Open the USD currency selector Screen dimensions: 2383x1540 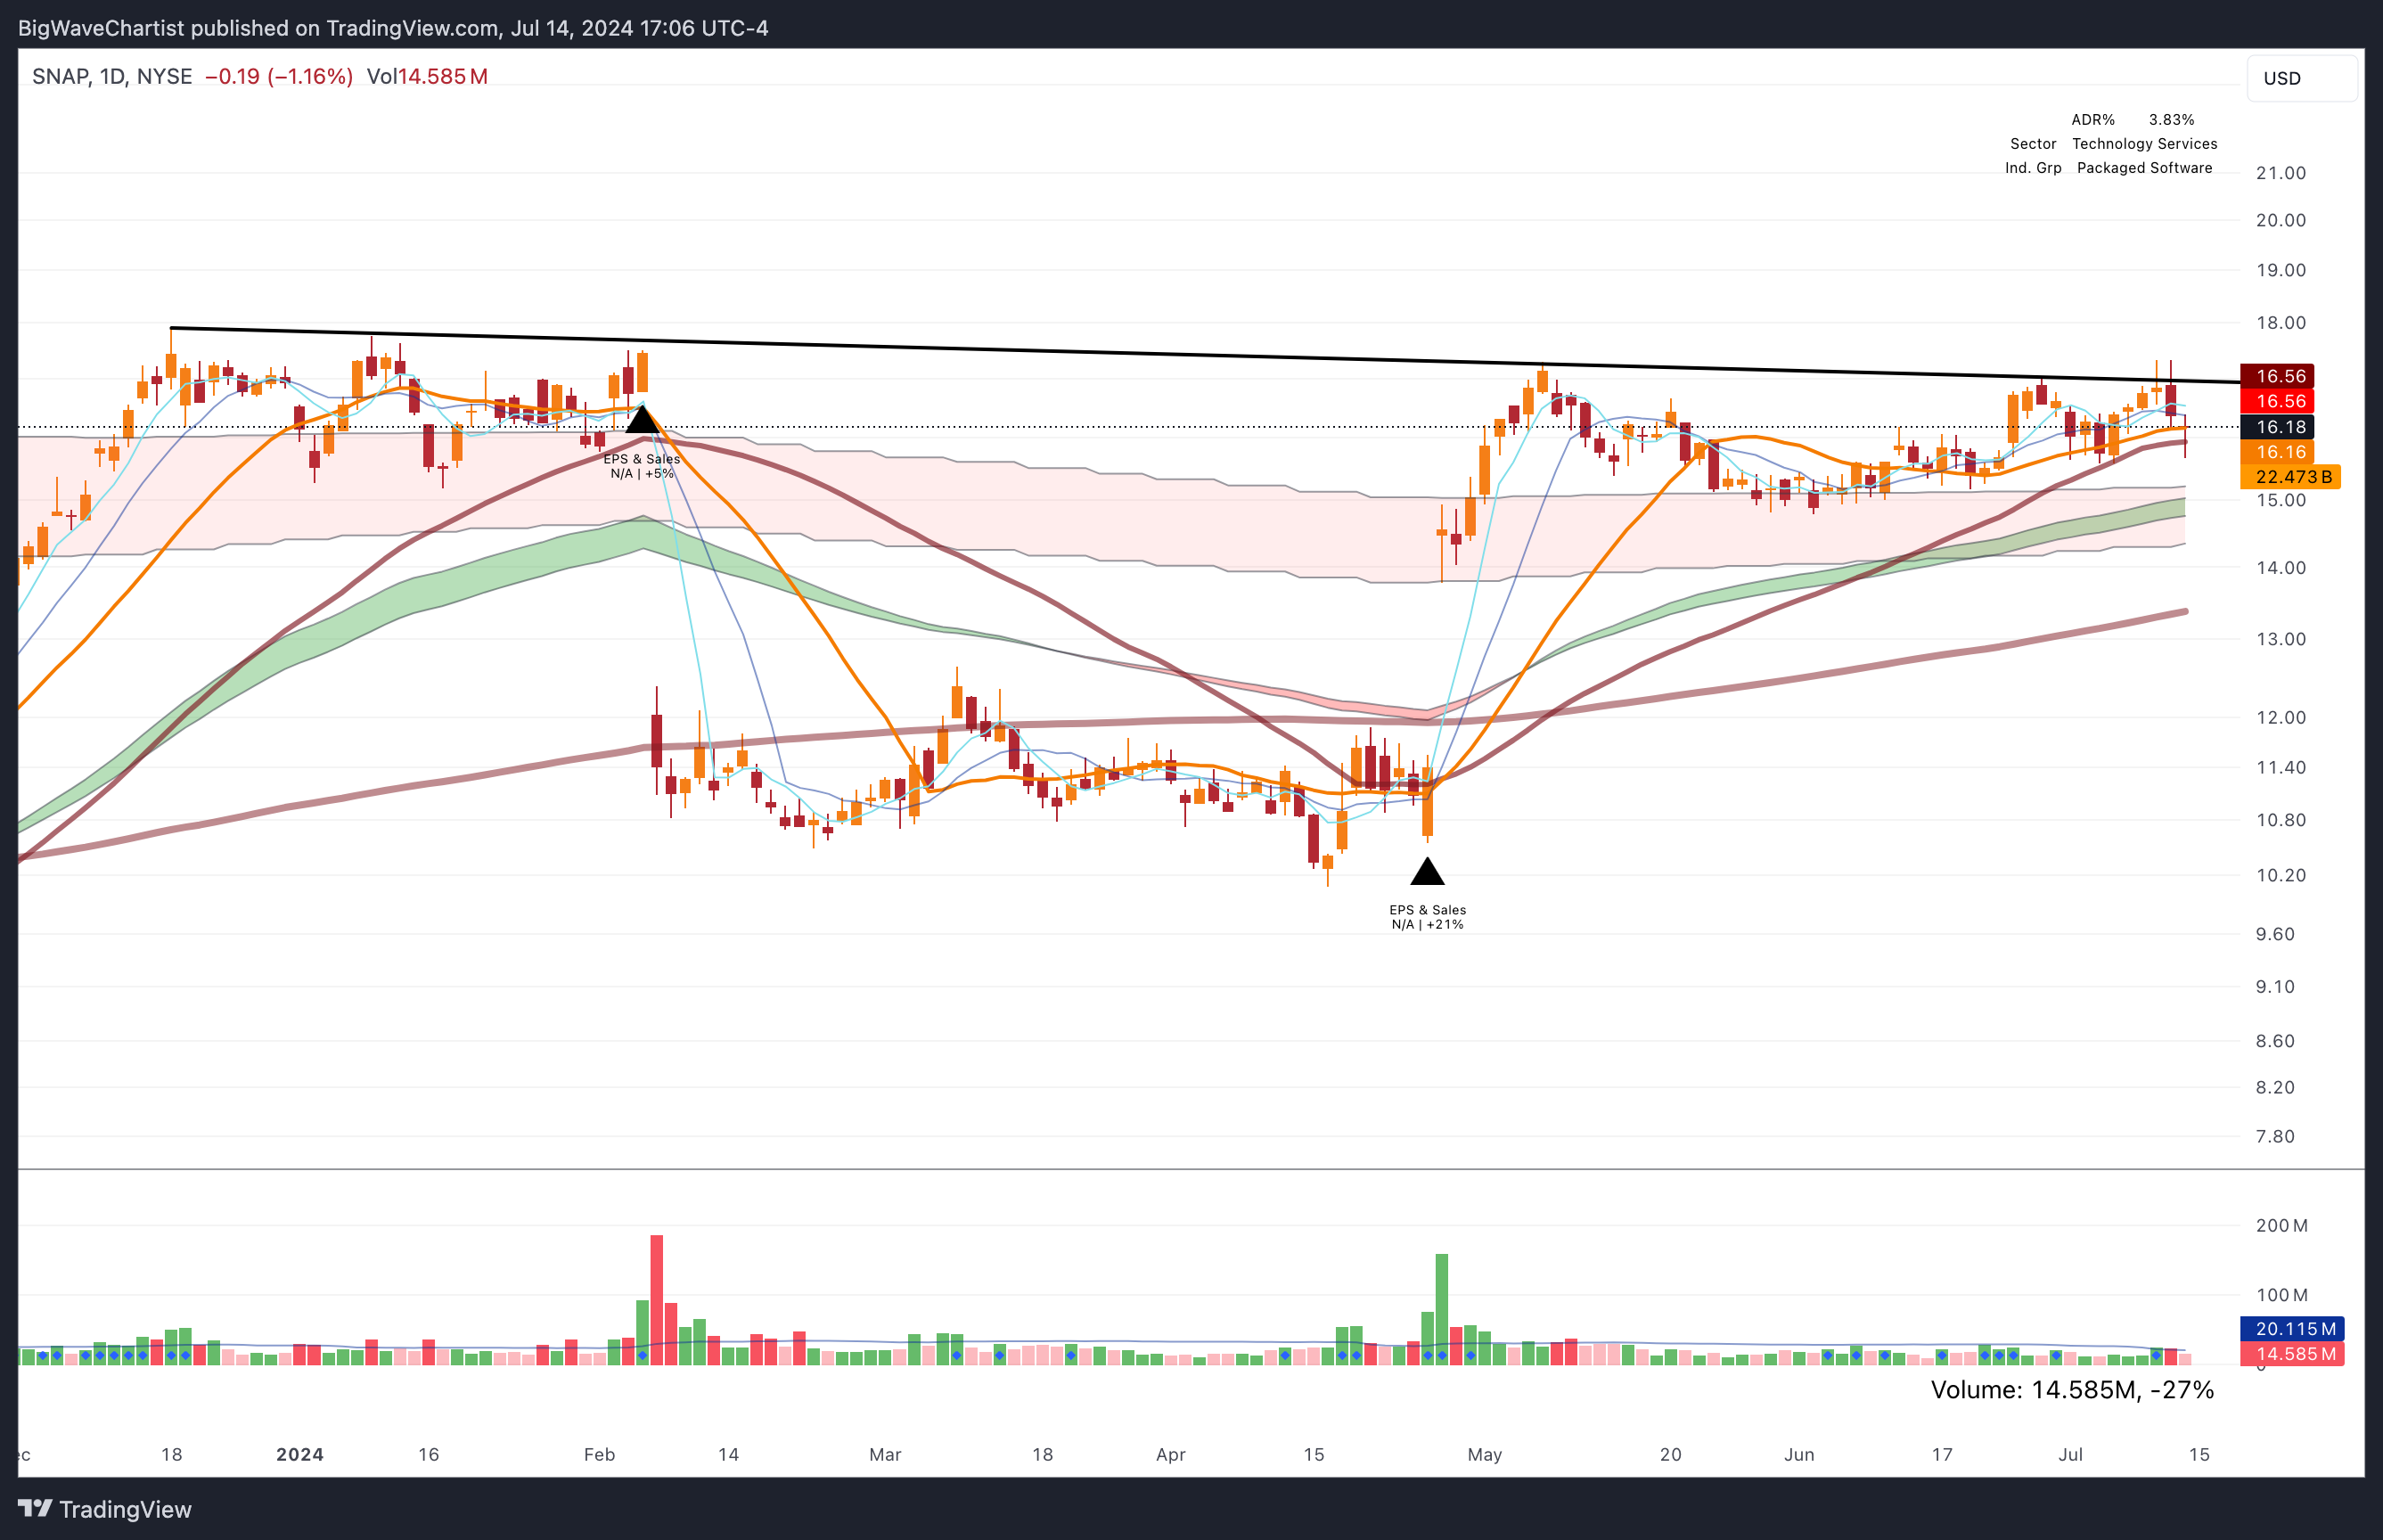click(2300, 78)
